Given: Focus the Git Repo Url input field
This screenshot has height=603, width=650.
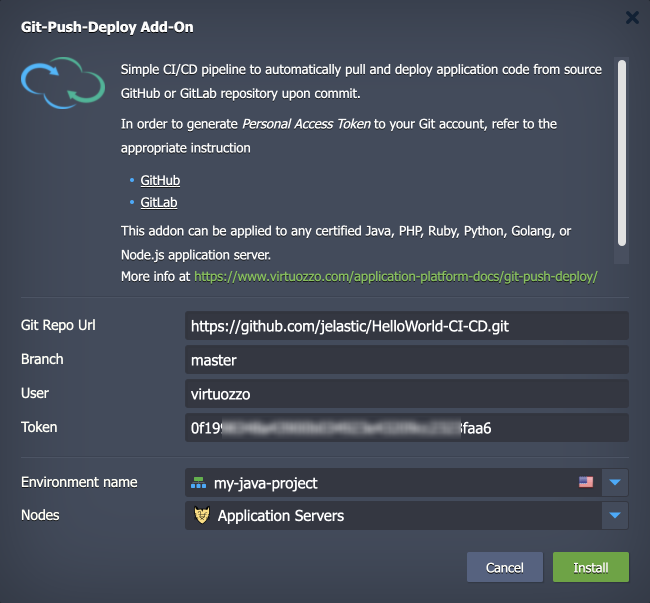Looking at the screenshot, I should point(407,326).
